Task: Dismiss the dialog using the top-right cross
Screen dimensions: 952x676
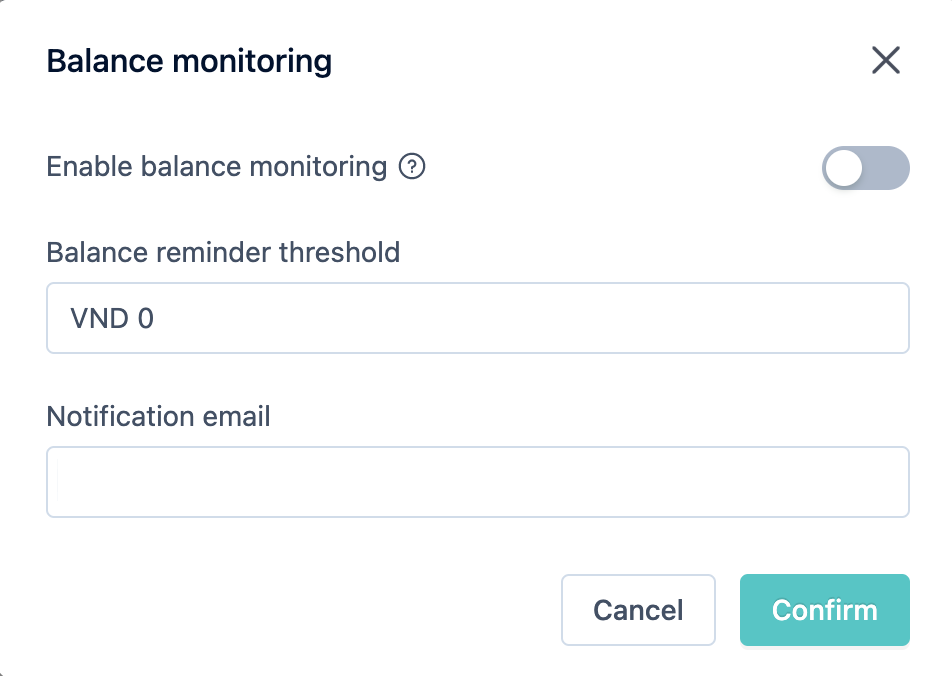Action: pyautogui.click(x=886, y=60)
